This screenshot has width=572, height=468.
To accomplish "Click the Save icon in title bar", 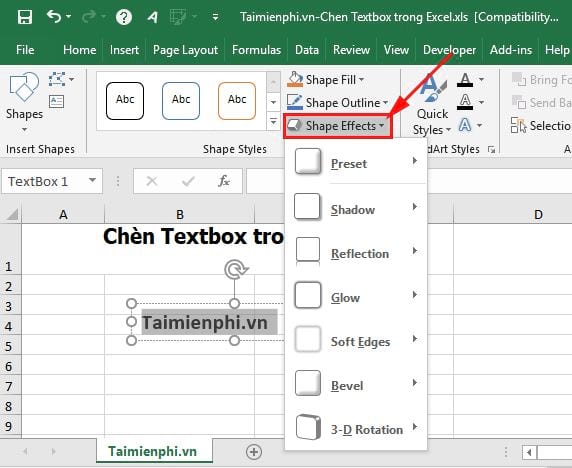I will click(x=25, y=17).
